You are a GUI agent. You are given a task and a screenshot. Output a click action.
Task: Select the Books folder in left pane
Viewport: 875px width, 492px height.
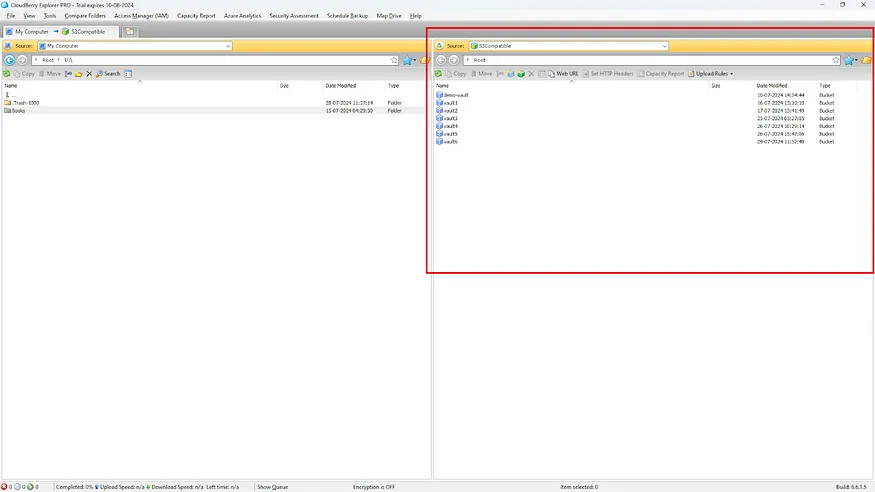(x=18, y=110)
